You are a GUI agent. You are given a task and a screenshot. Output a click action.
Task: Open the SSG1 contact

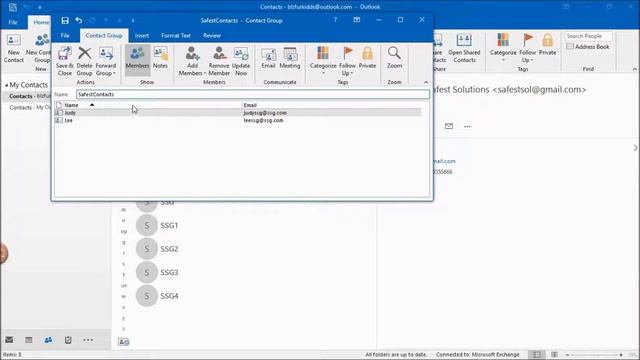(169, 225)
